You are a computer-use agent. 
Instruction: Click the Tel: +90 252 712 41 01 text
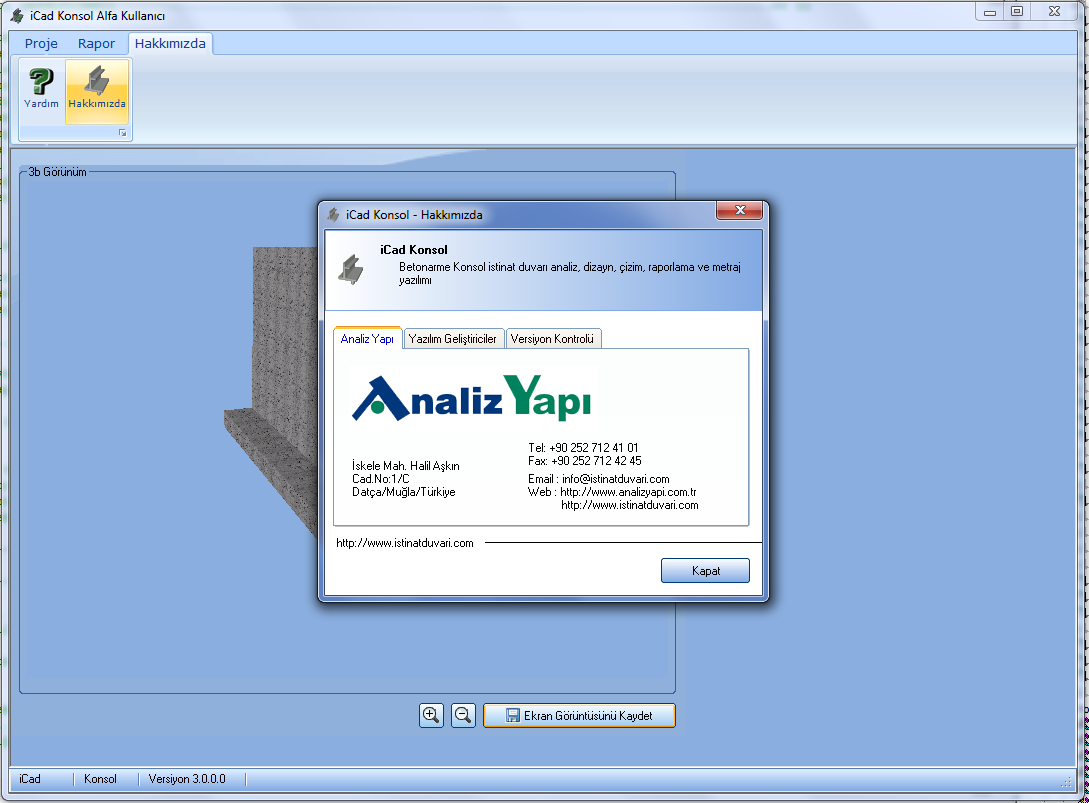pyautogui.click(x=583, y=448)
